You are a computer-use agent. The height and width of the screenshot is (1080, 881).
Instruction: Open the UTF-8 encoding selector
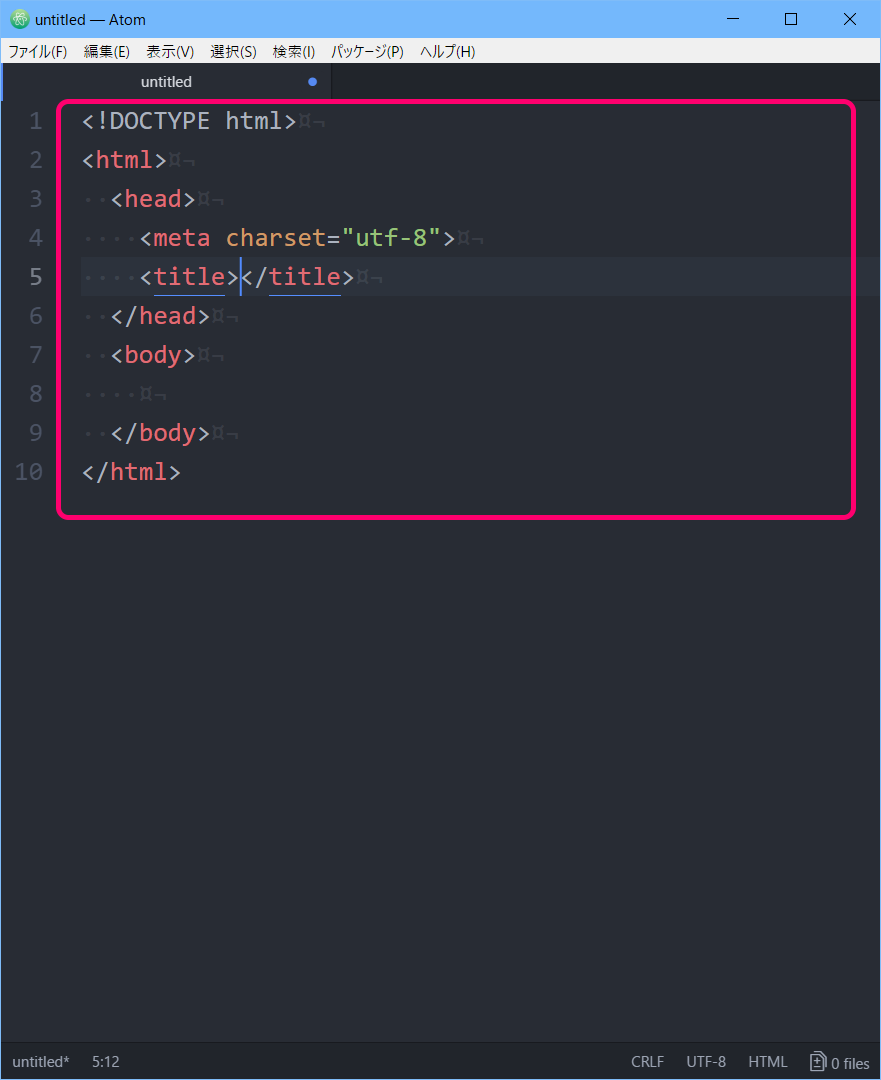[x=706, y=1062]
